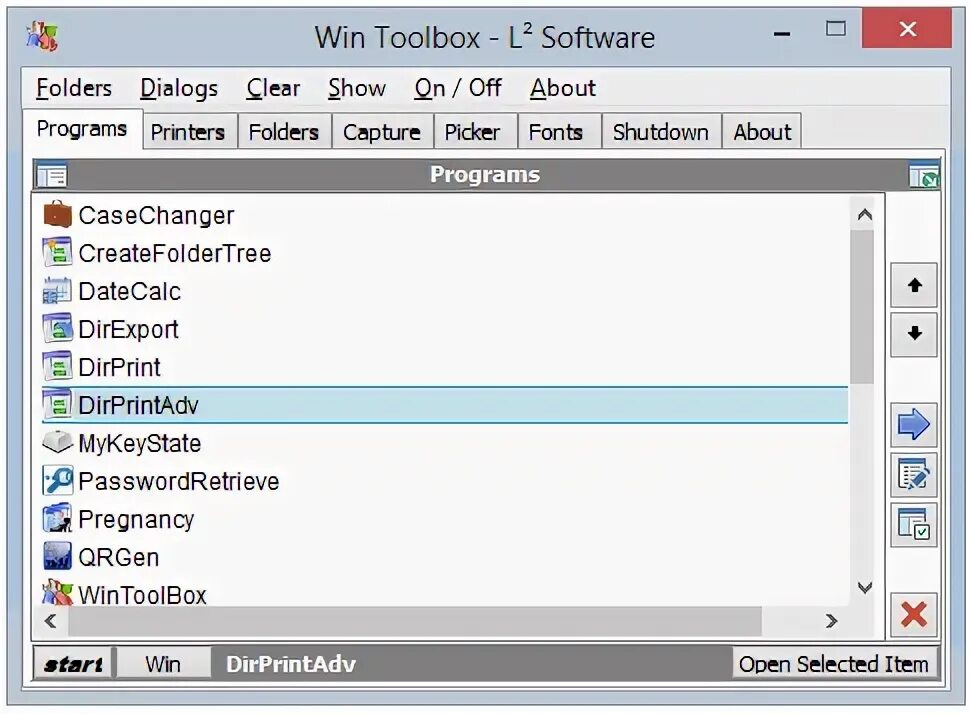Select CreateFolderTree in the list
Image resolution: width=970 pixels, height=714 pixels.
[x=444, y=252]
